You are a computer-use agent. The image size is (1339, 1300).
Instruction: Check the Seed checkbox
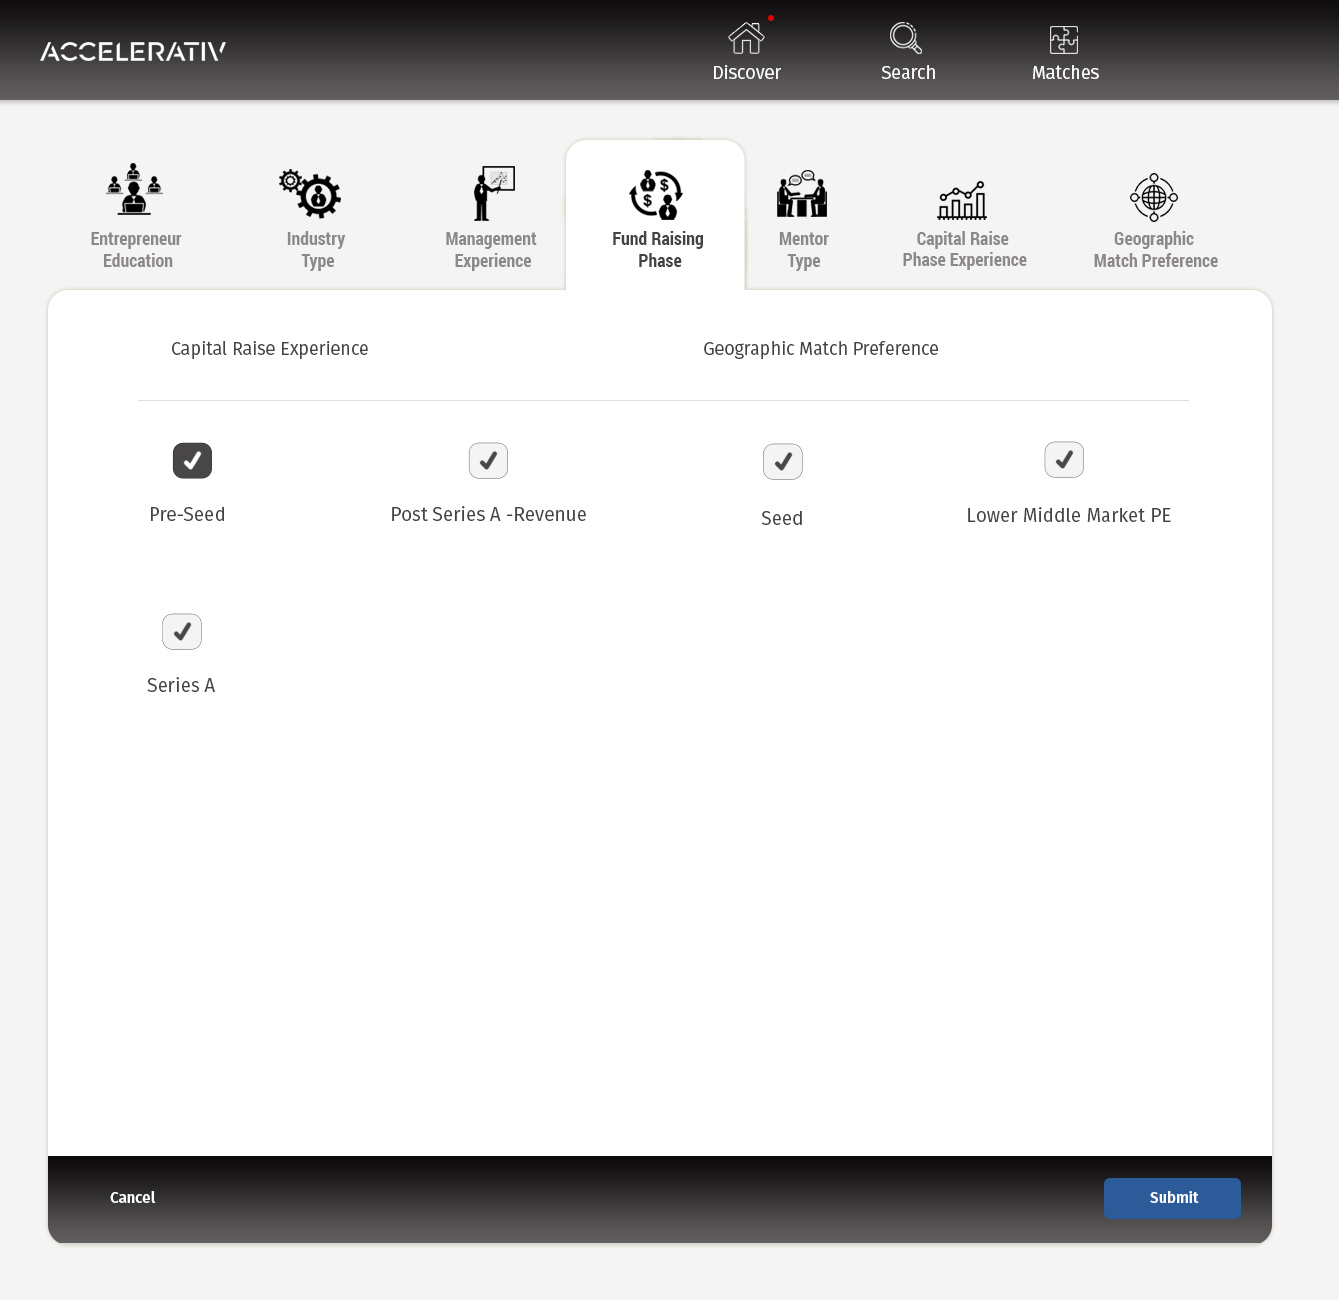[782, 462]
